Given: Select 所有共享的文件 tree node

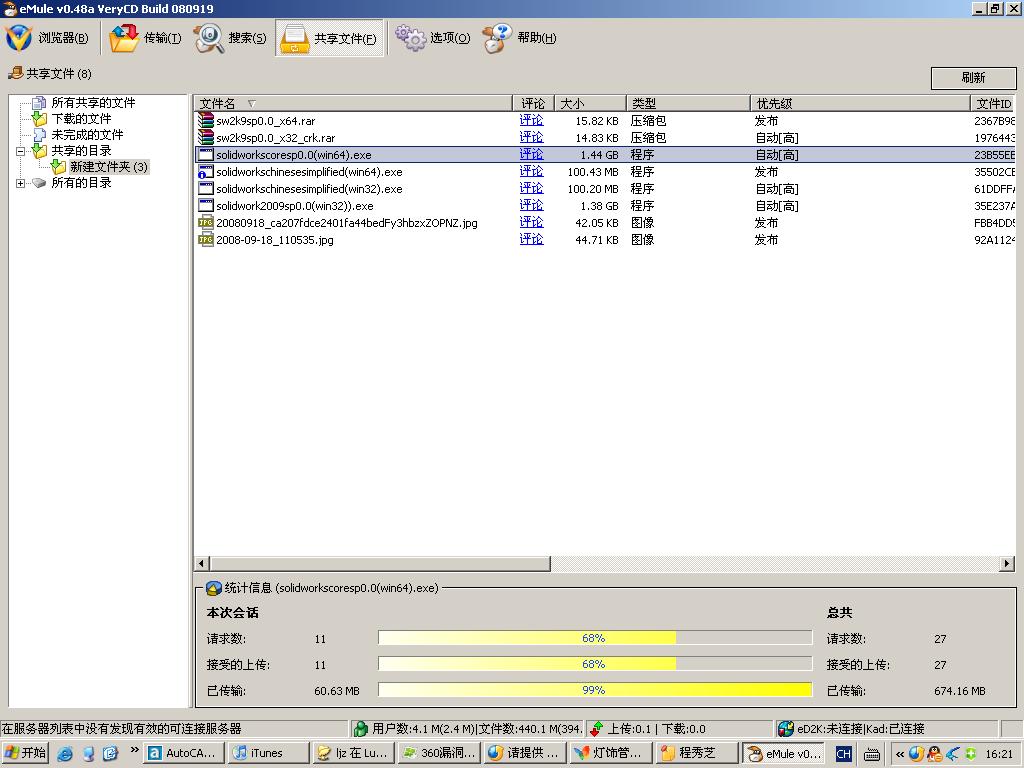Looking at the screenshot, I should tap(93, 103).
